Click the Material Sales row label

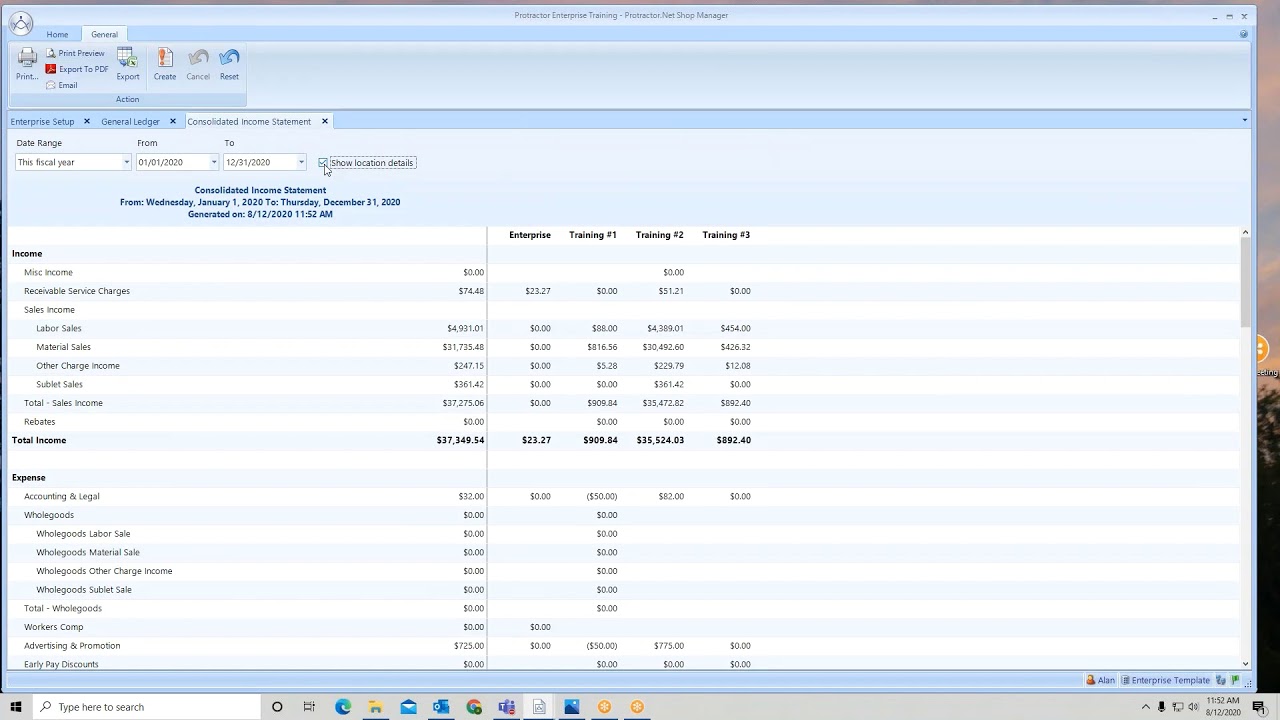pos(63,347)
